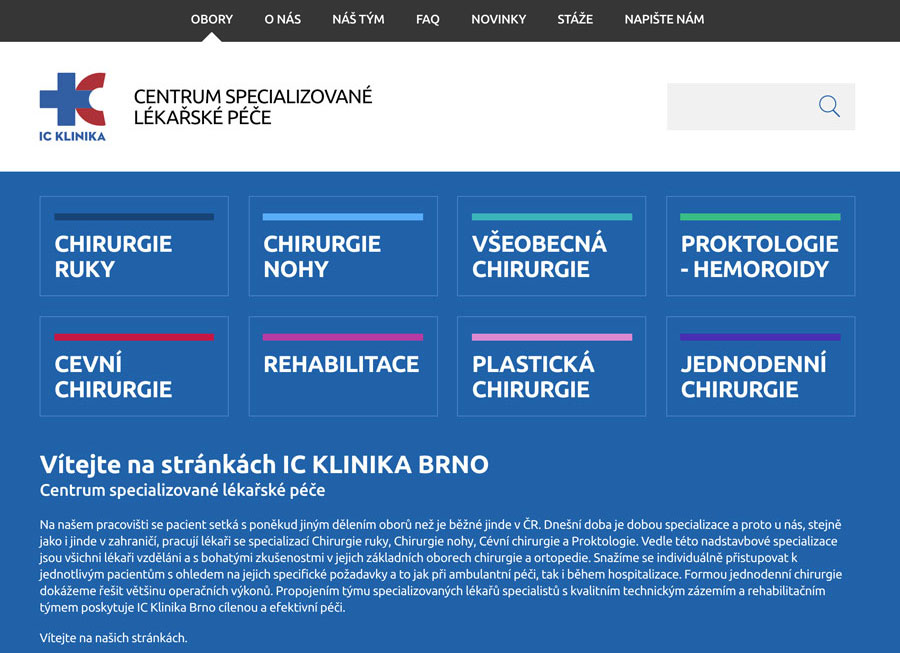Open the OBORY menu item
Screen dimensions: 900x653
coord(212,20)
